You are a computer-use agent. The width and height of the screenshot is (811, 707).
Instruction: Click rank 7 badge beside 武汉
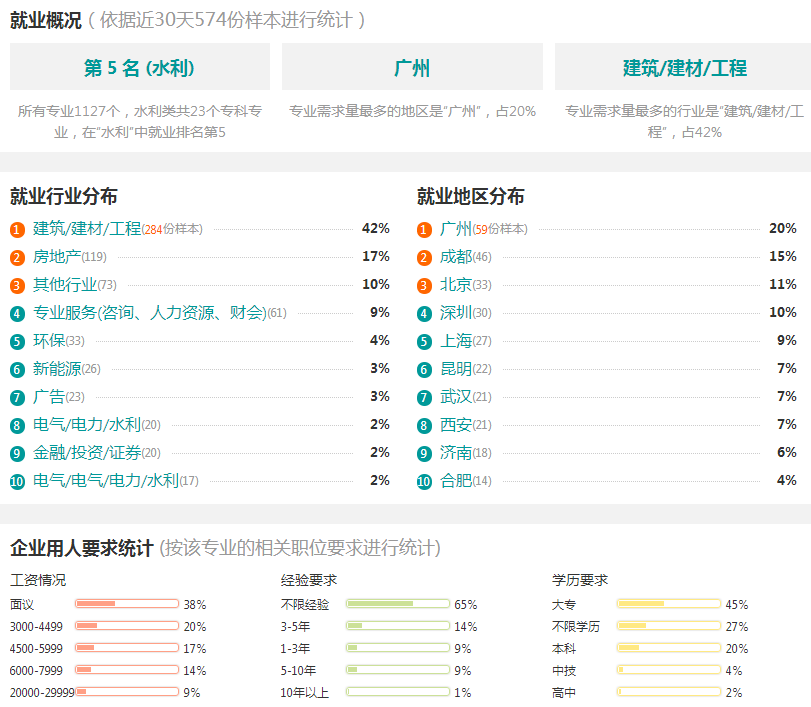424,398
